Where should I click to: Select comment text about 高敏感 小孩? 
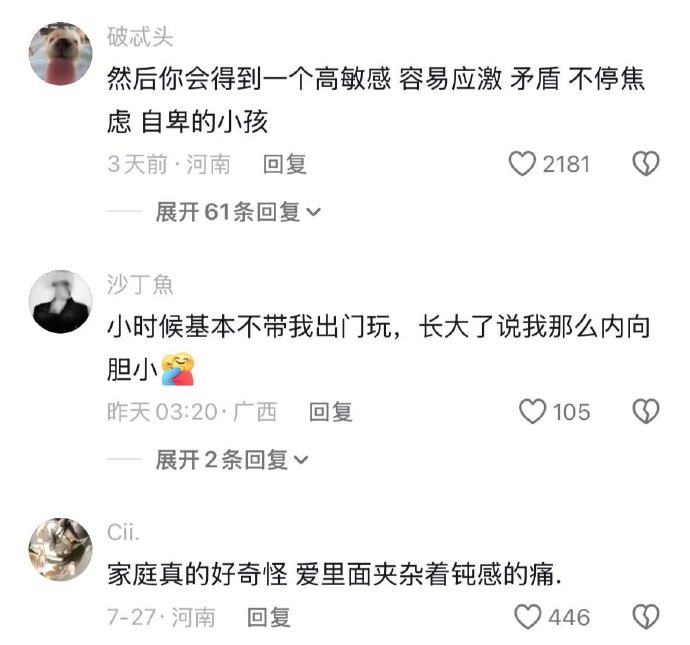pyautogui.click(x=376, y=100)
